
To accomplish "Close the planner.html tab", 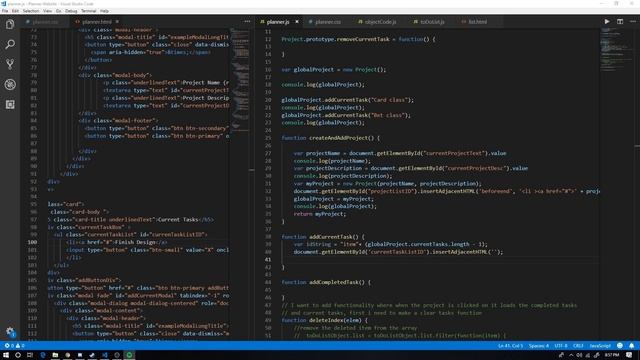I will click(117, 22).
